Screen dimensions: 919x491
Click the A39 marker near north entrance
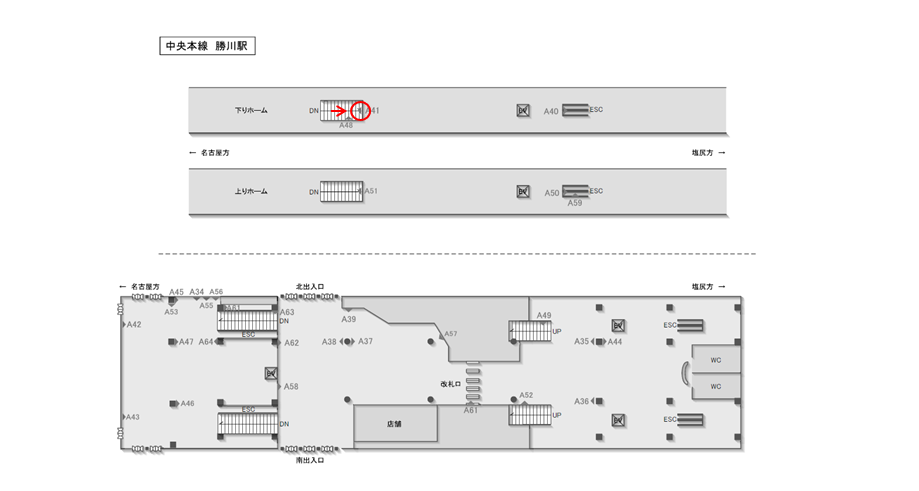[x=348, y=319]
